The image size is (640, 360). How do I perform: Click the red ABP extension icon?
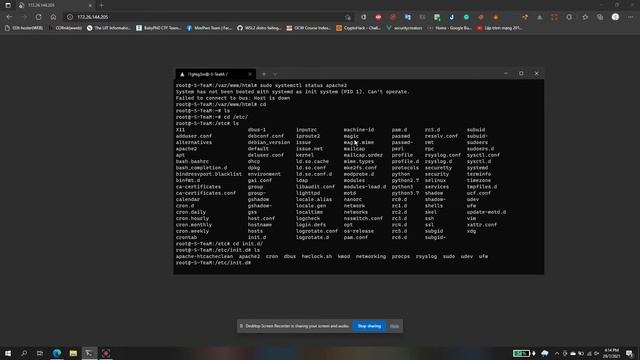pyautogui.click(x=378, y=17)
